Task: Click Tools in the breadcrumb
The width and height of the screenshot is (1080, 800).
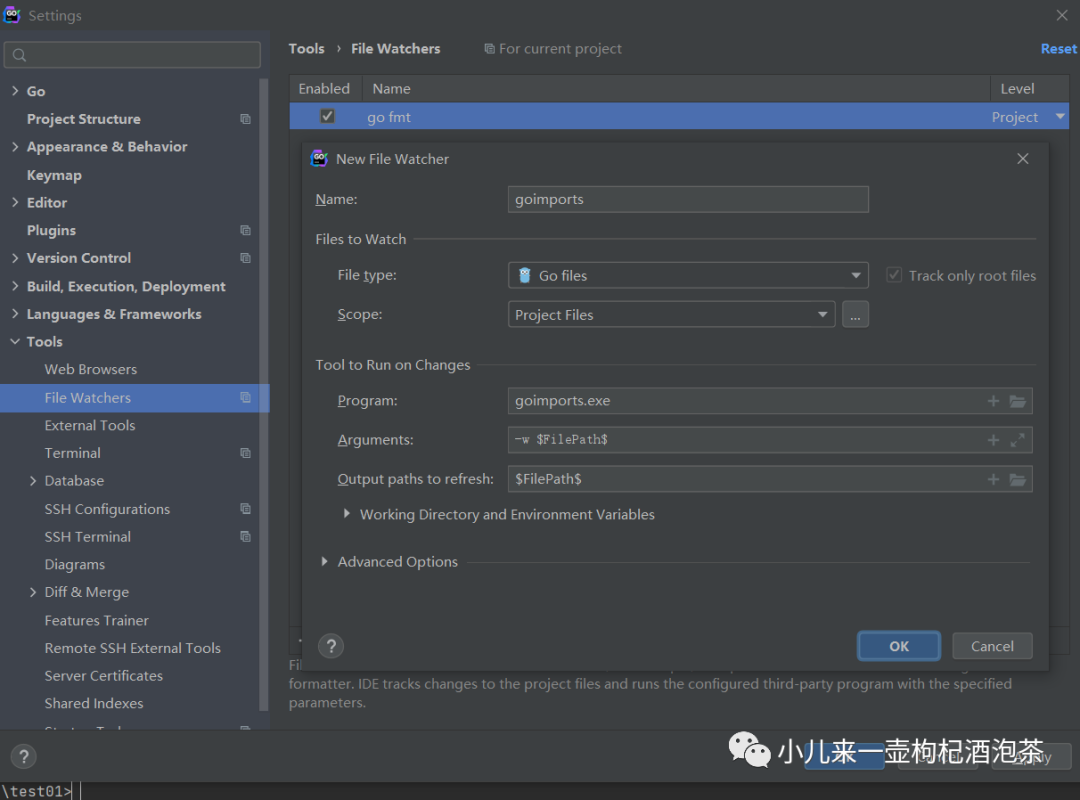Action: pos(307,49)
